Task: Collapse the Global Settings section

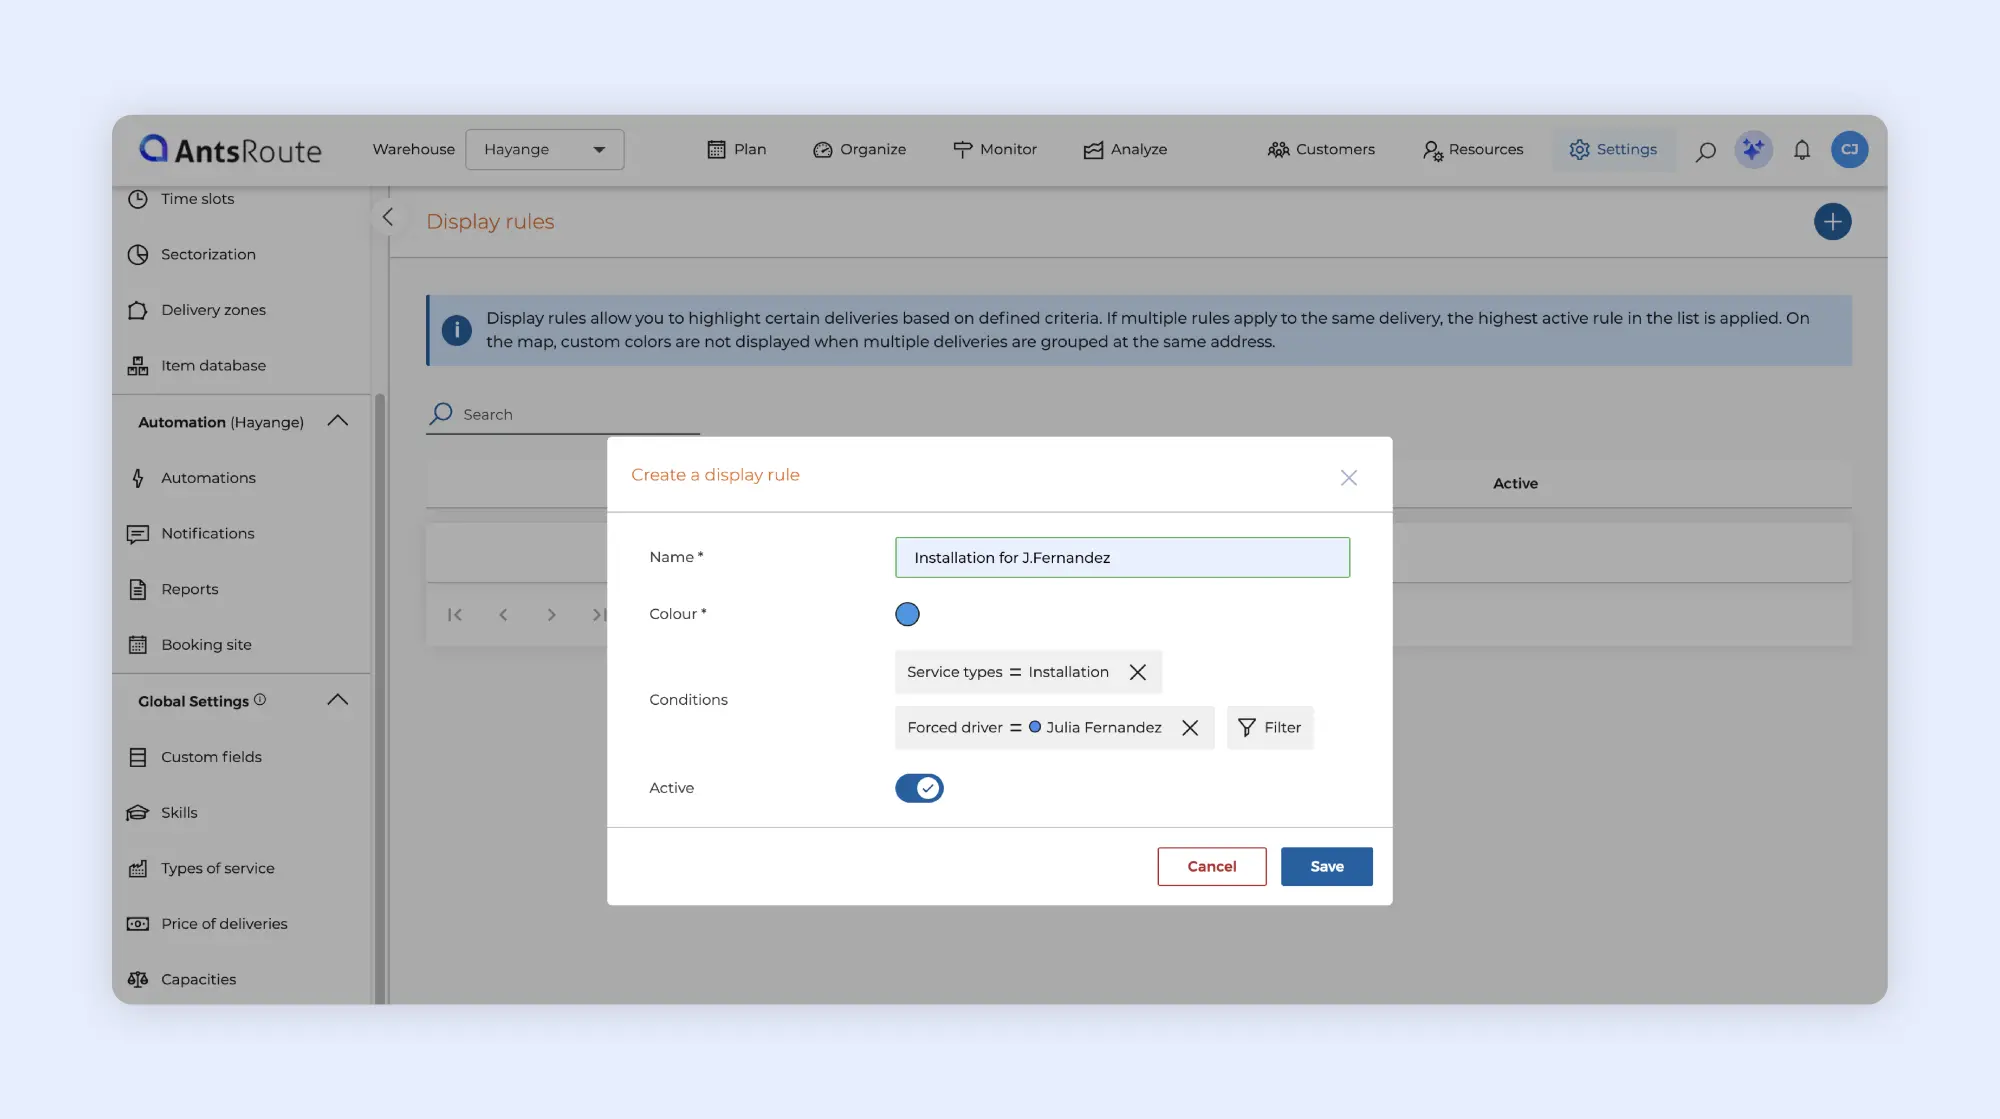Action: (x=338, y=700)
